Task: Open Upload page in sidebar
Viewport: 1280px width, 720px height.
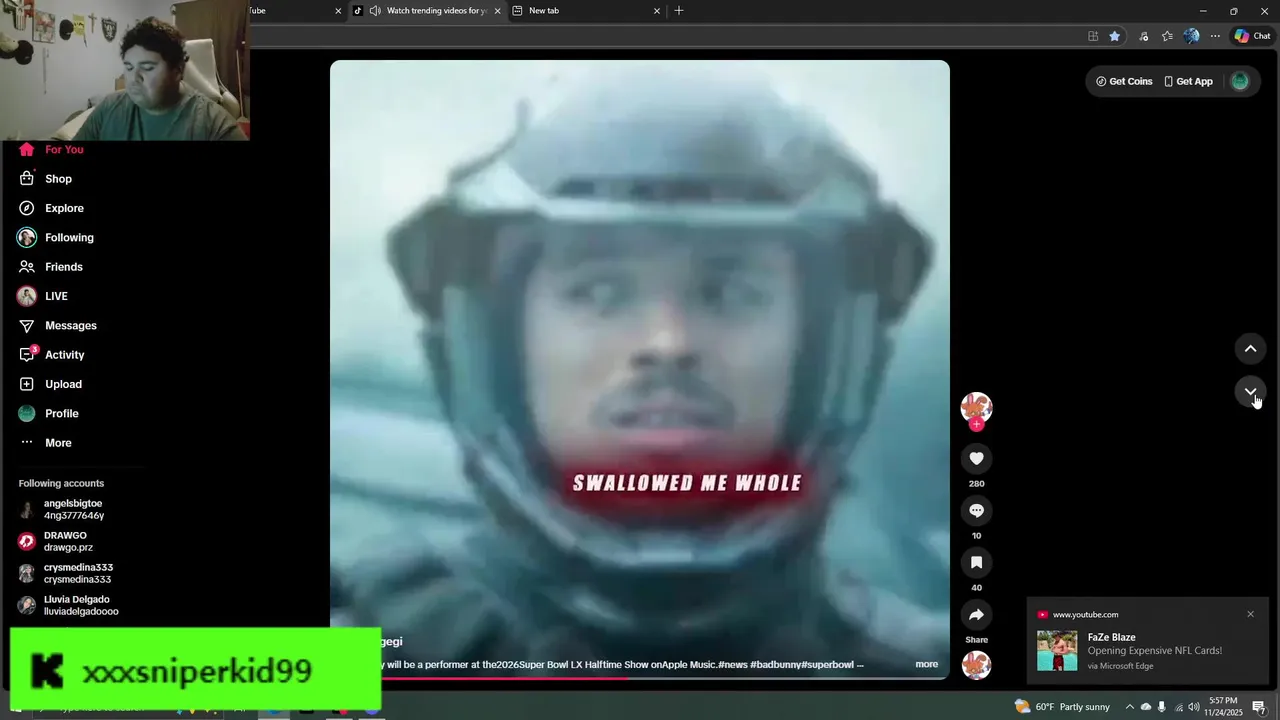Action: pyautogui.click(x=50, y=384)
